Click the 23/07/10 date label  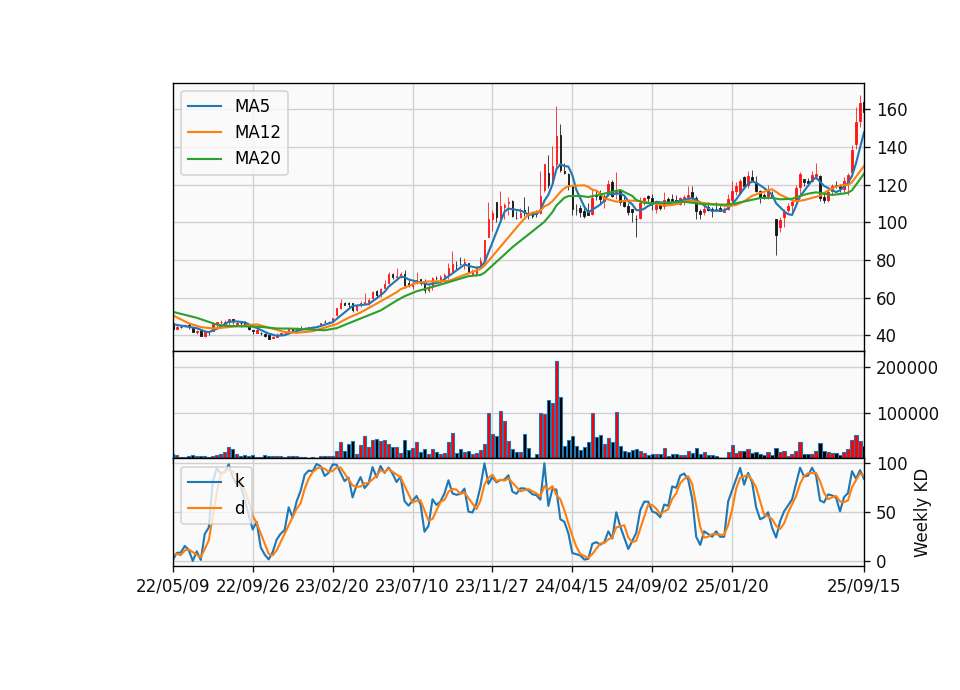pyautogui.click(x=412, y=586)
